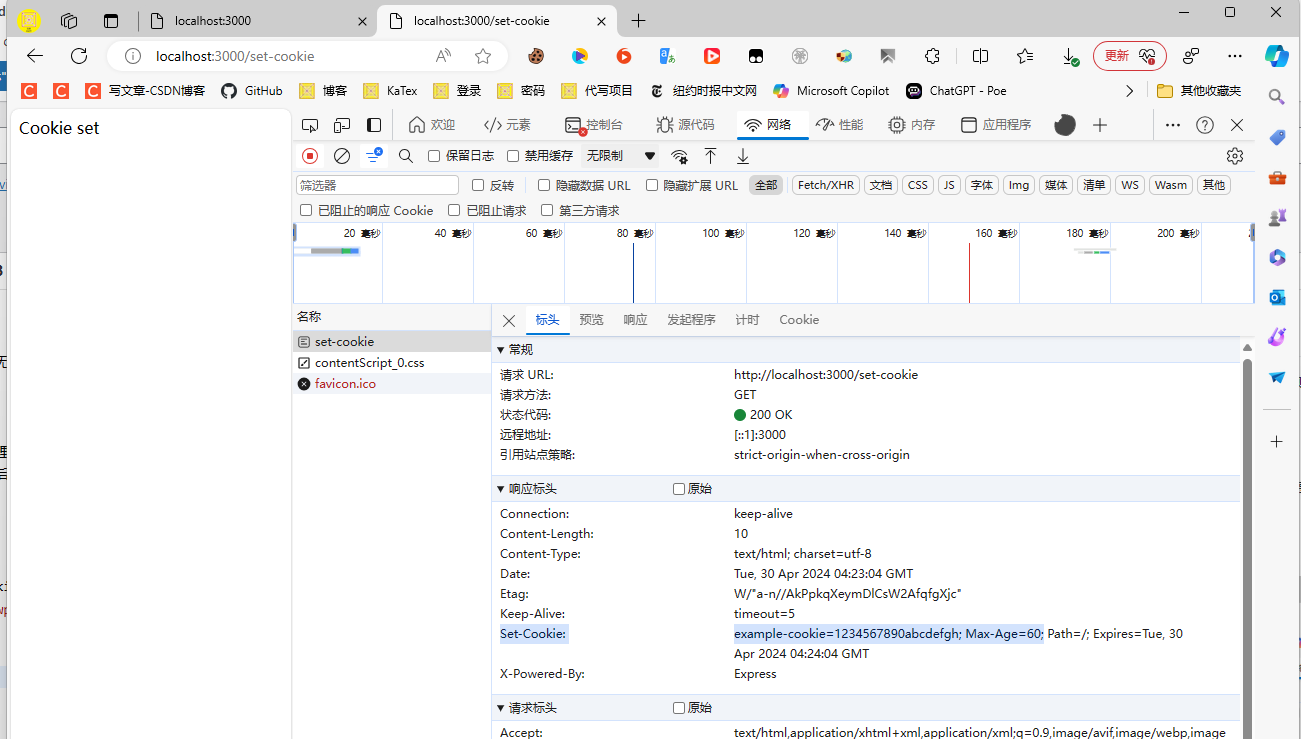Open the 响应 tab of the request
1301x739 pixels.
(635, 320)
